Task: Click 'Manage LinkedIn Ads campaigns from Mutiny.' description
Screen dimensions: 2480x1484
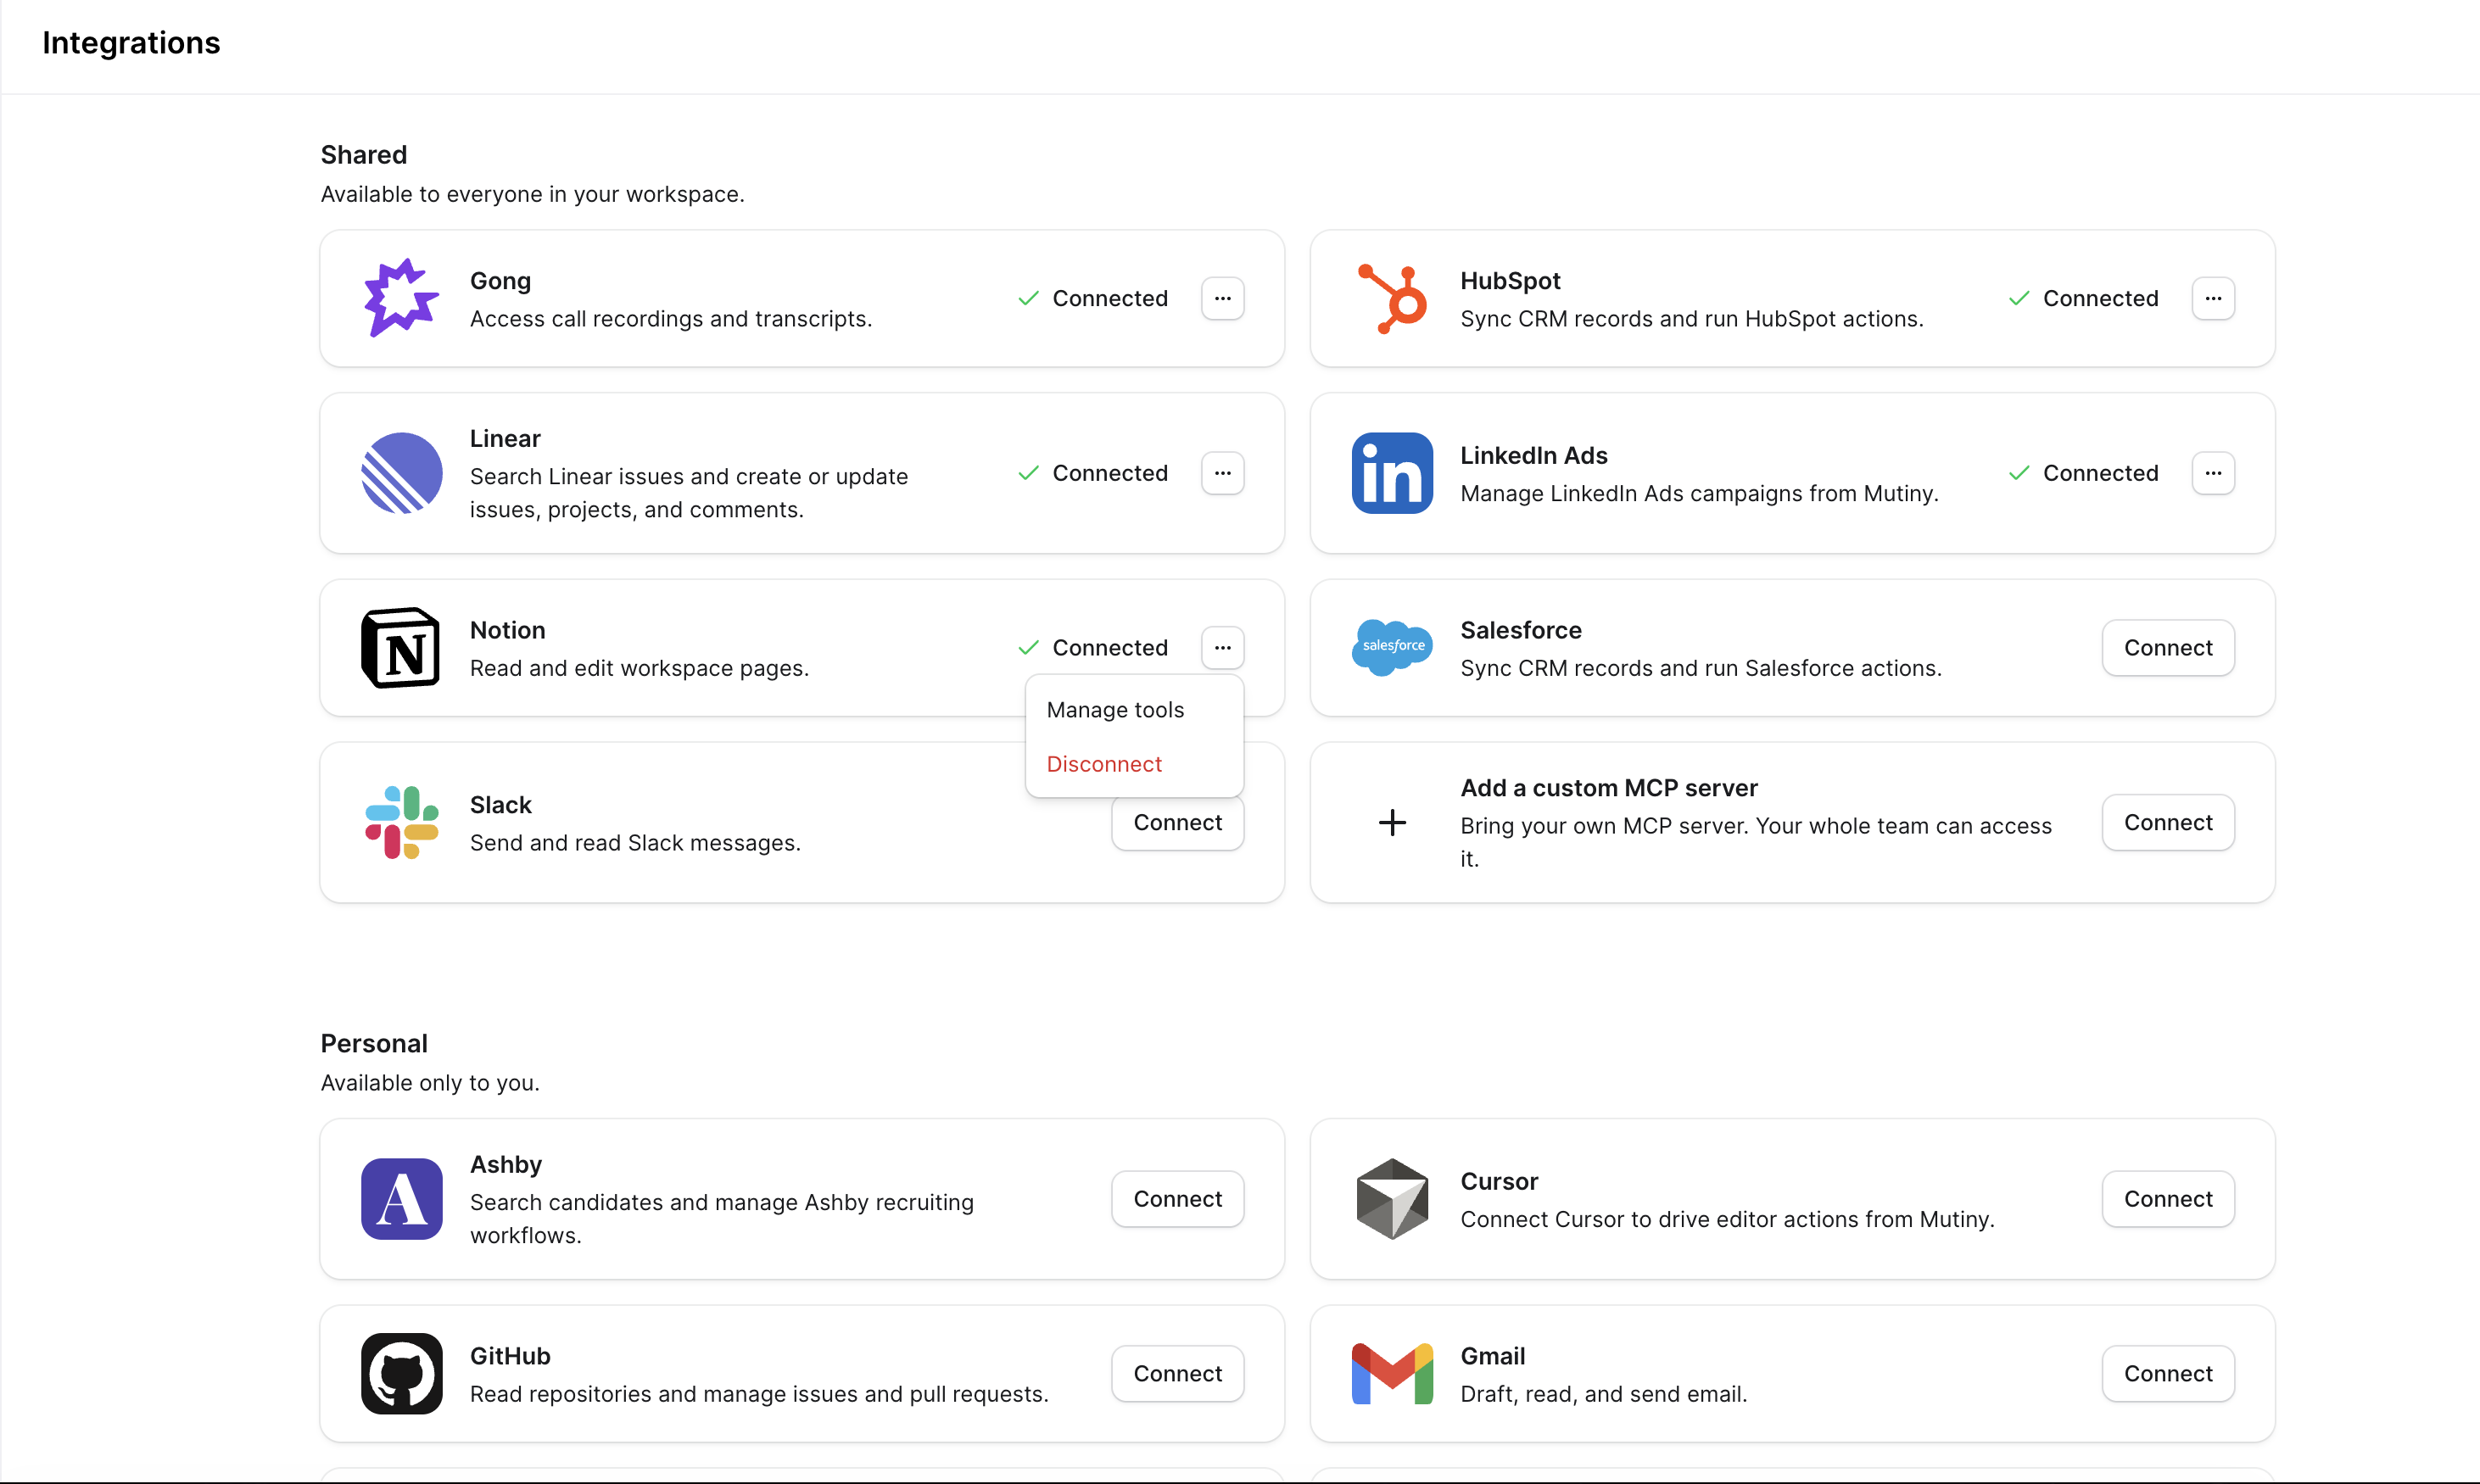Action: pos(1699,494)
